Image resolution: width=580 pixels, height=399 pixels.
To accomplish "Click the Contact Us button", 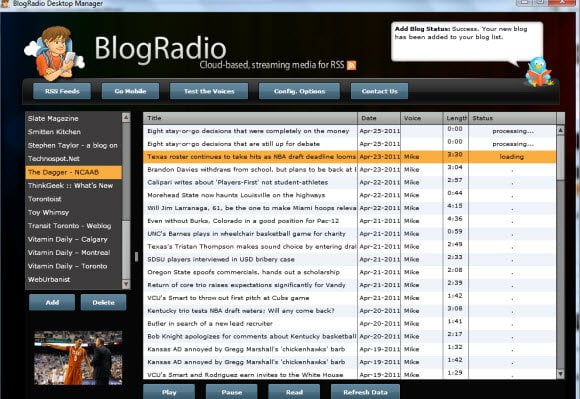I will tap(380, 91).
